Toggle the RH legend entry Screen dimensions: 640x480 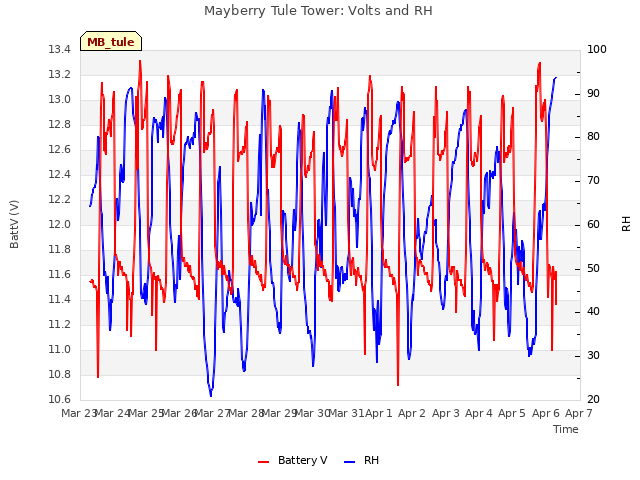tap(361, 460)
